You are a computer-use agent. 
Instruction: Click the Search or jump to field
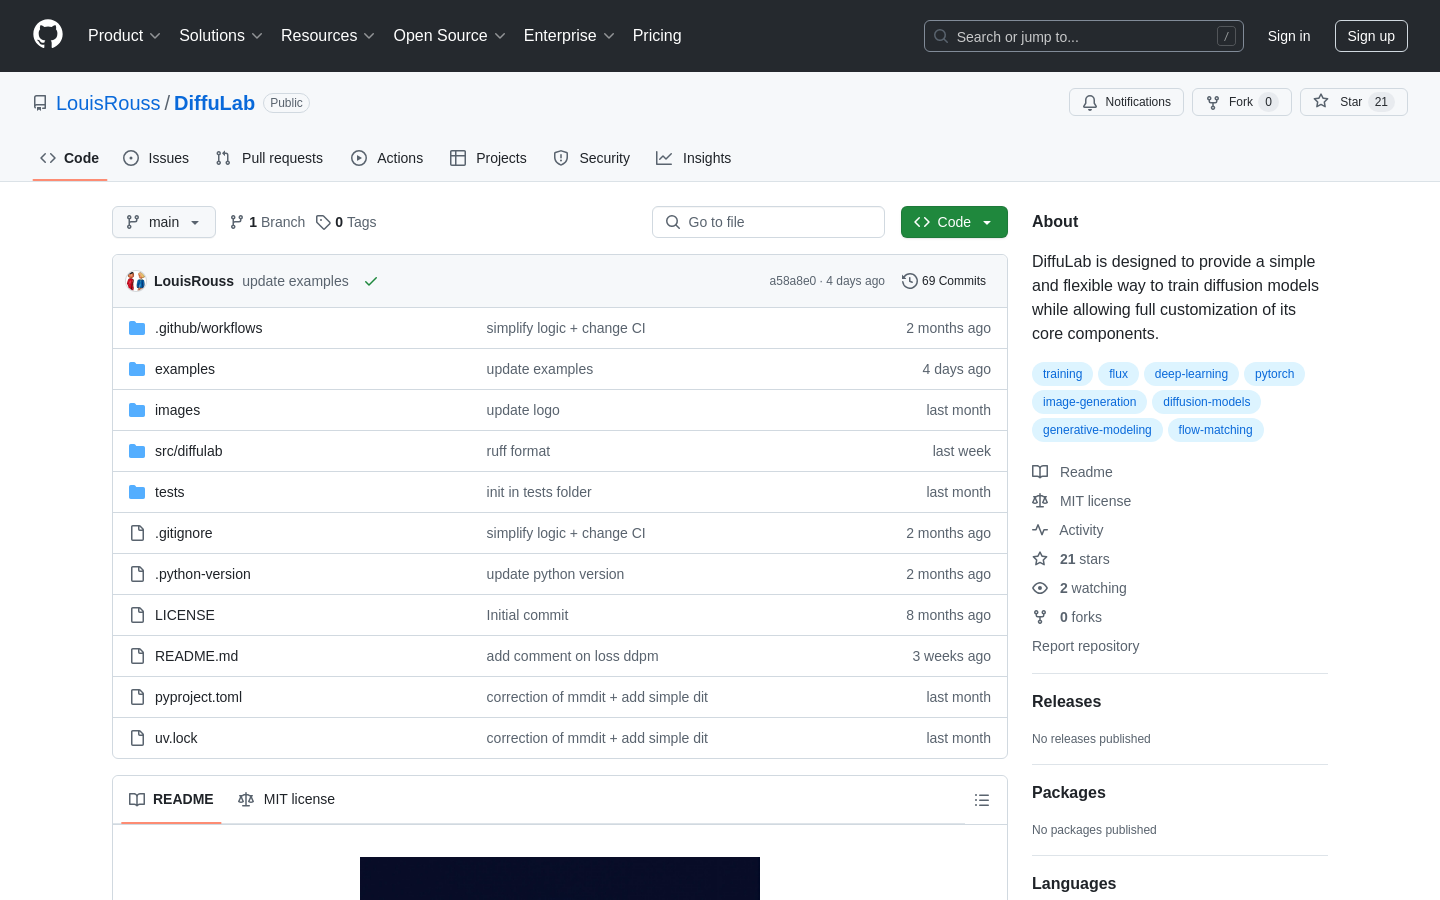point(1084,36)
